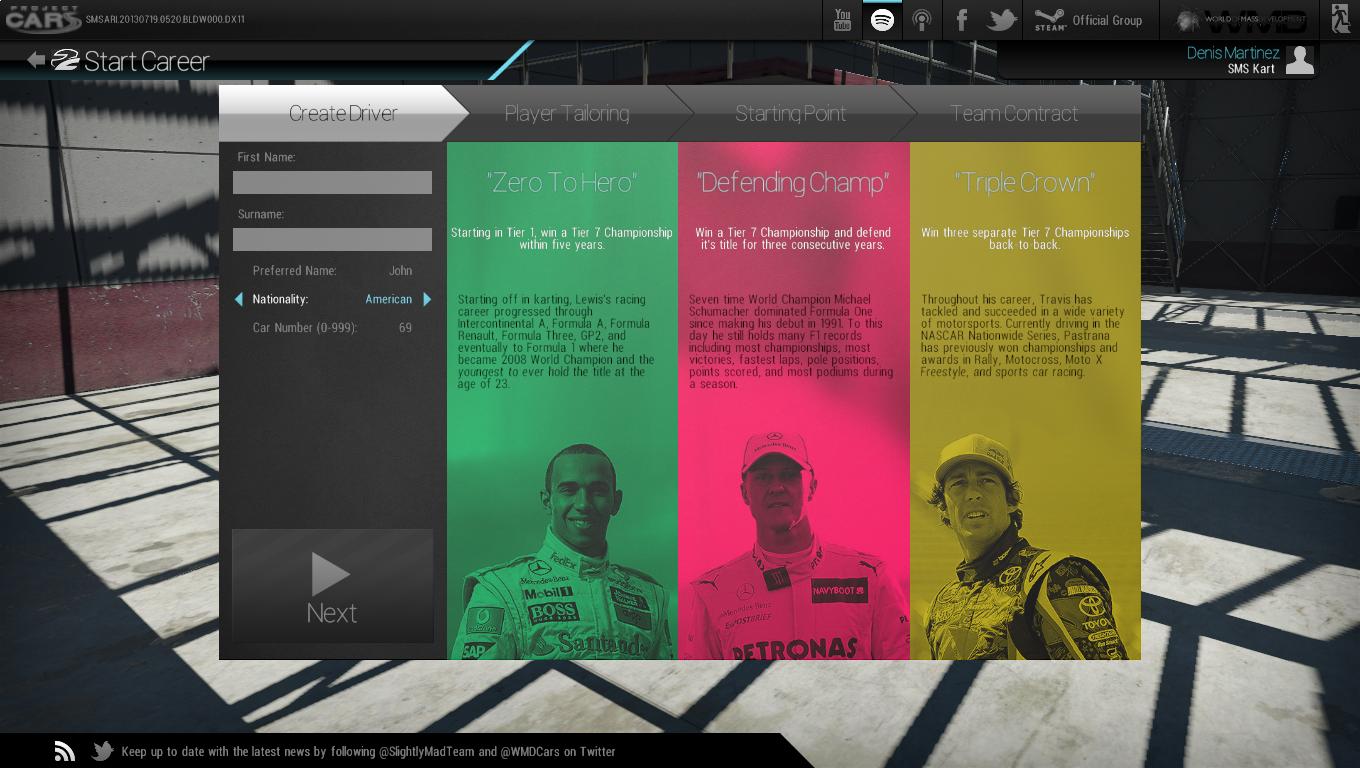Switch to the Player Tailoring tab

567,113
